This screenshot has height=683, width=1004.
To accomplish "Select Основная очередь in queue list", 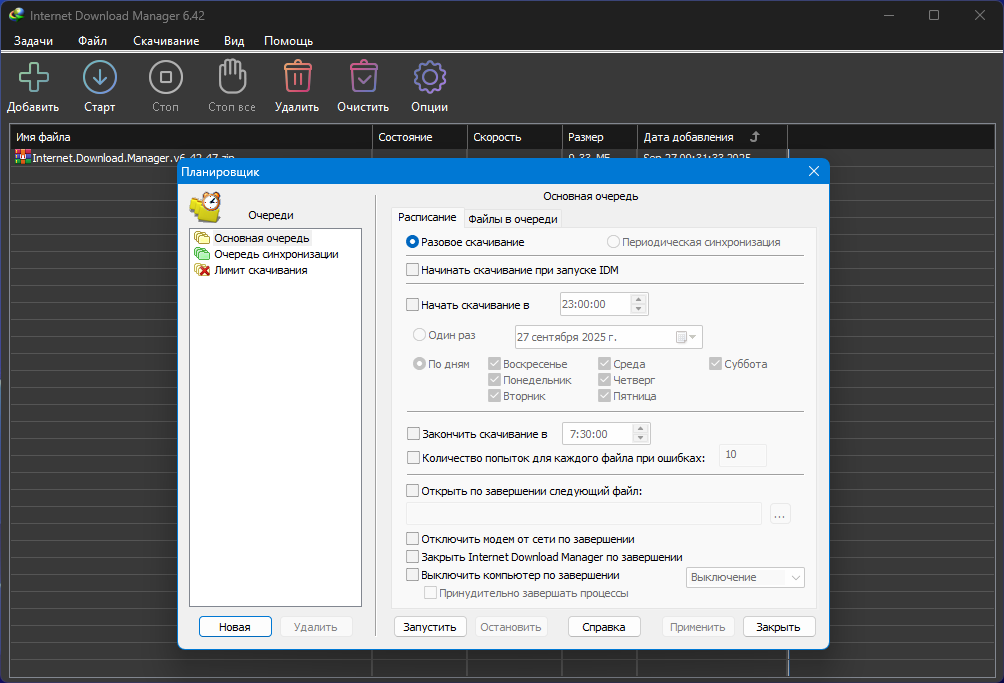I will [261, 238].
